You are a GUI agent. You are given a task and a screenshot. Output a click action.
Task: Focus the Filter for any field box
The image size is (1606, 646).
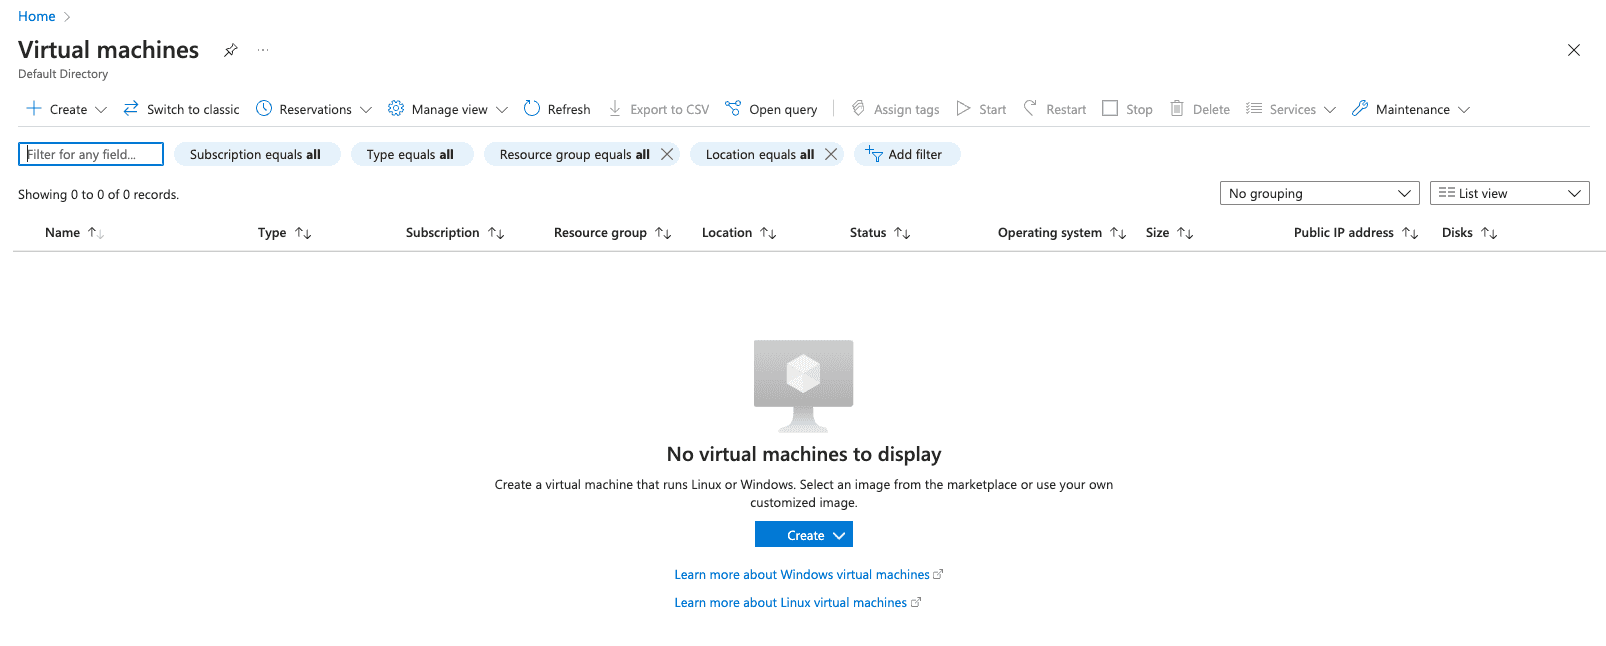[91, 154]
